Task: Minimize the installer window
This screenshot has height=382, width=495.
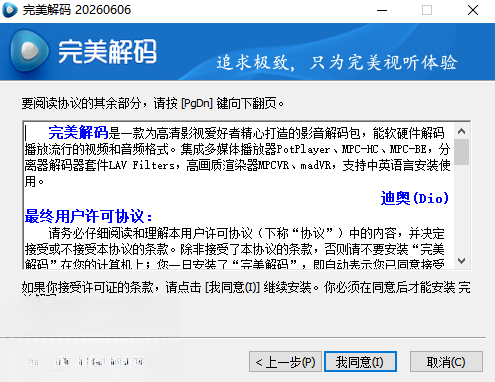Action: (x=382, y=10)
